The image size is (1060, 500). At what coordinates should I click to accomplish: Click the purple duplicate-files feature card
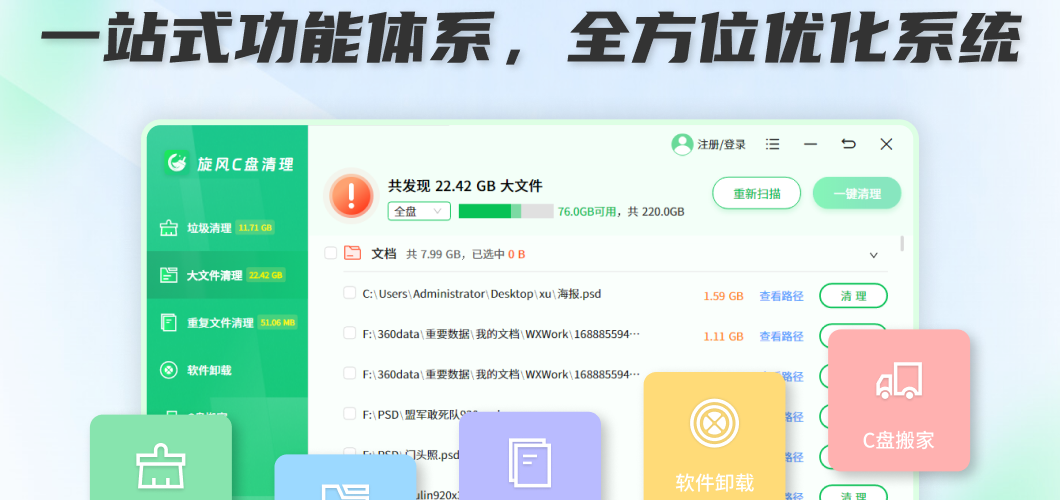point(530,456)
